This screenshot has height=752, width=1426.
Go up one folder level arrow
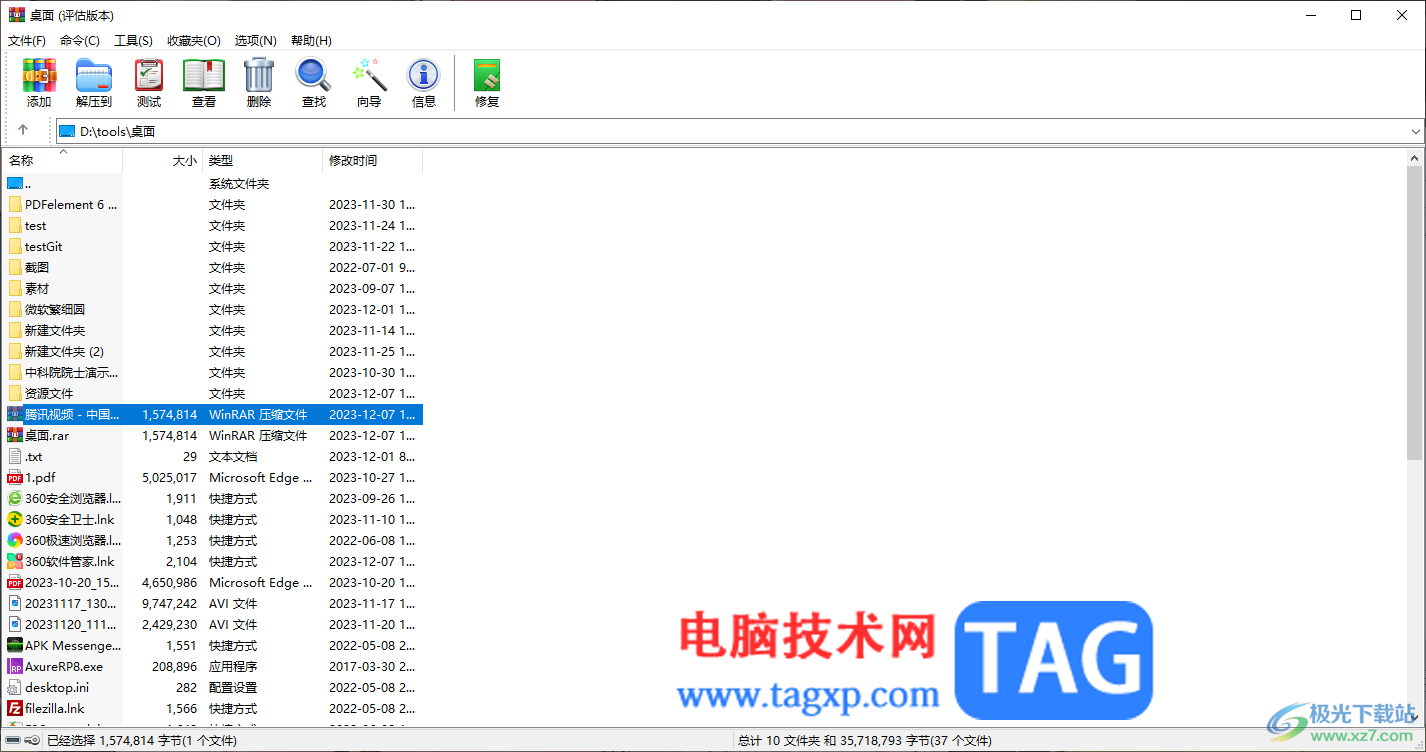pyautogui.click(x=23, y=130)
